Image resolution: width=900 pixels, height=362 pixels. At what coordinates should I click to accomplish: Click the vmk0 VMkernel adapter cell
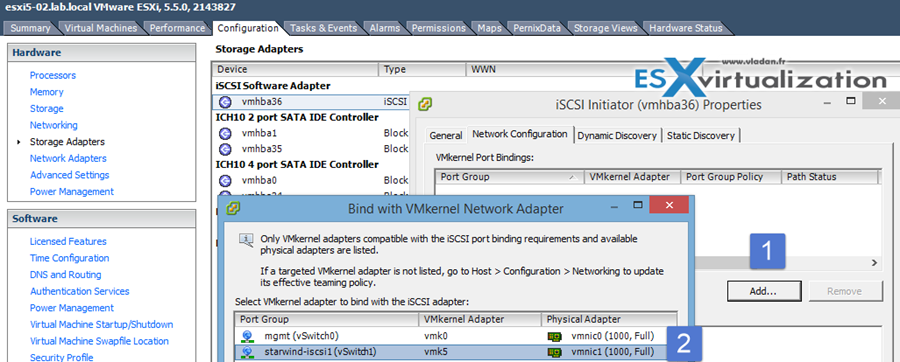pos(435,336)
